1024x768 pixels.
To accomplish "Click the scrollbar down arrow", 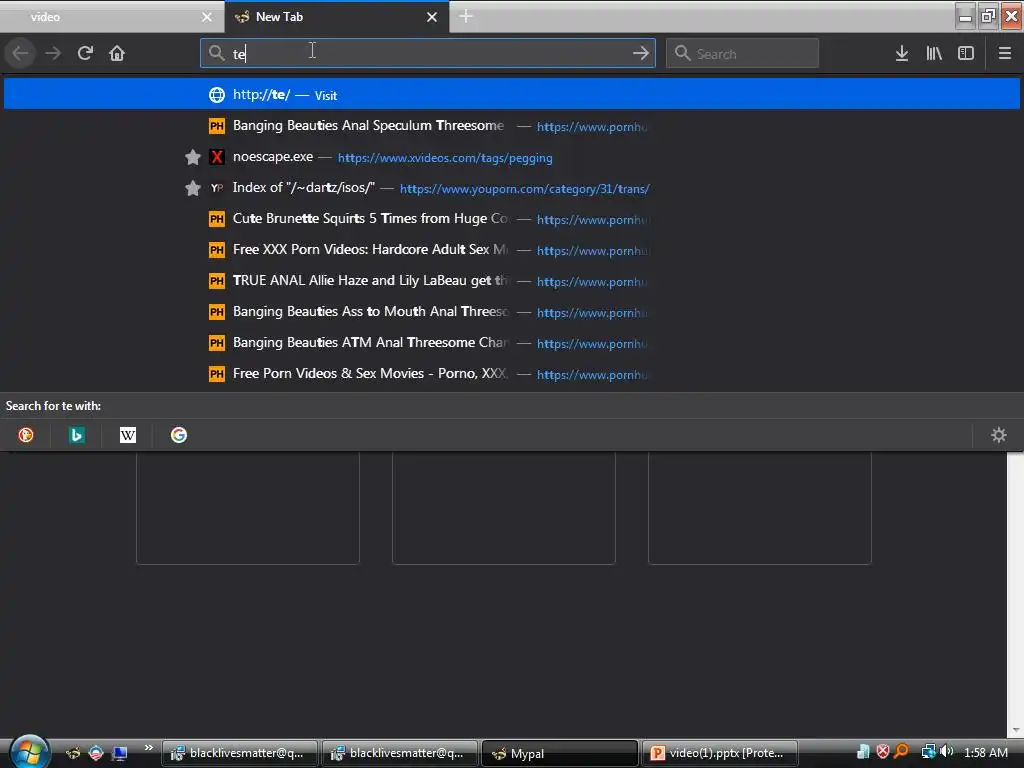I will point(1016,730).
